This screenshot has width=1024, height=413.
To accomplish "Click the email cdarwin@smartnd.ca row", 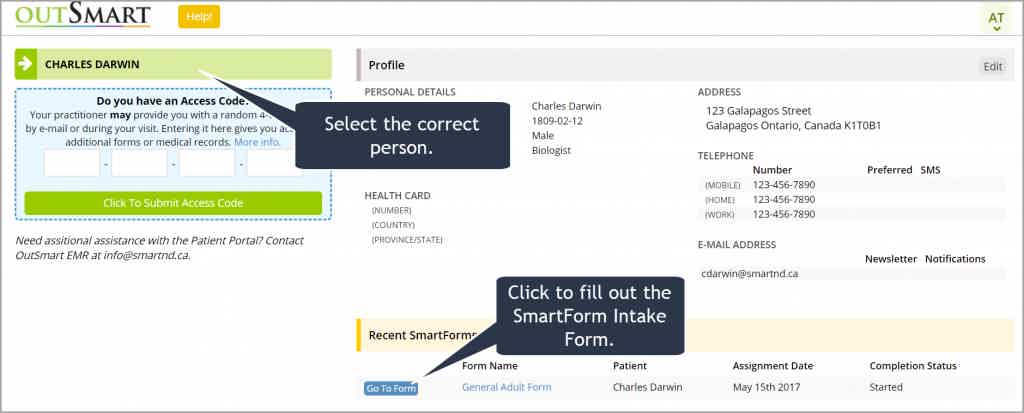I will 853,274.
